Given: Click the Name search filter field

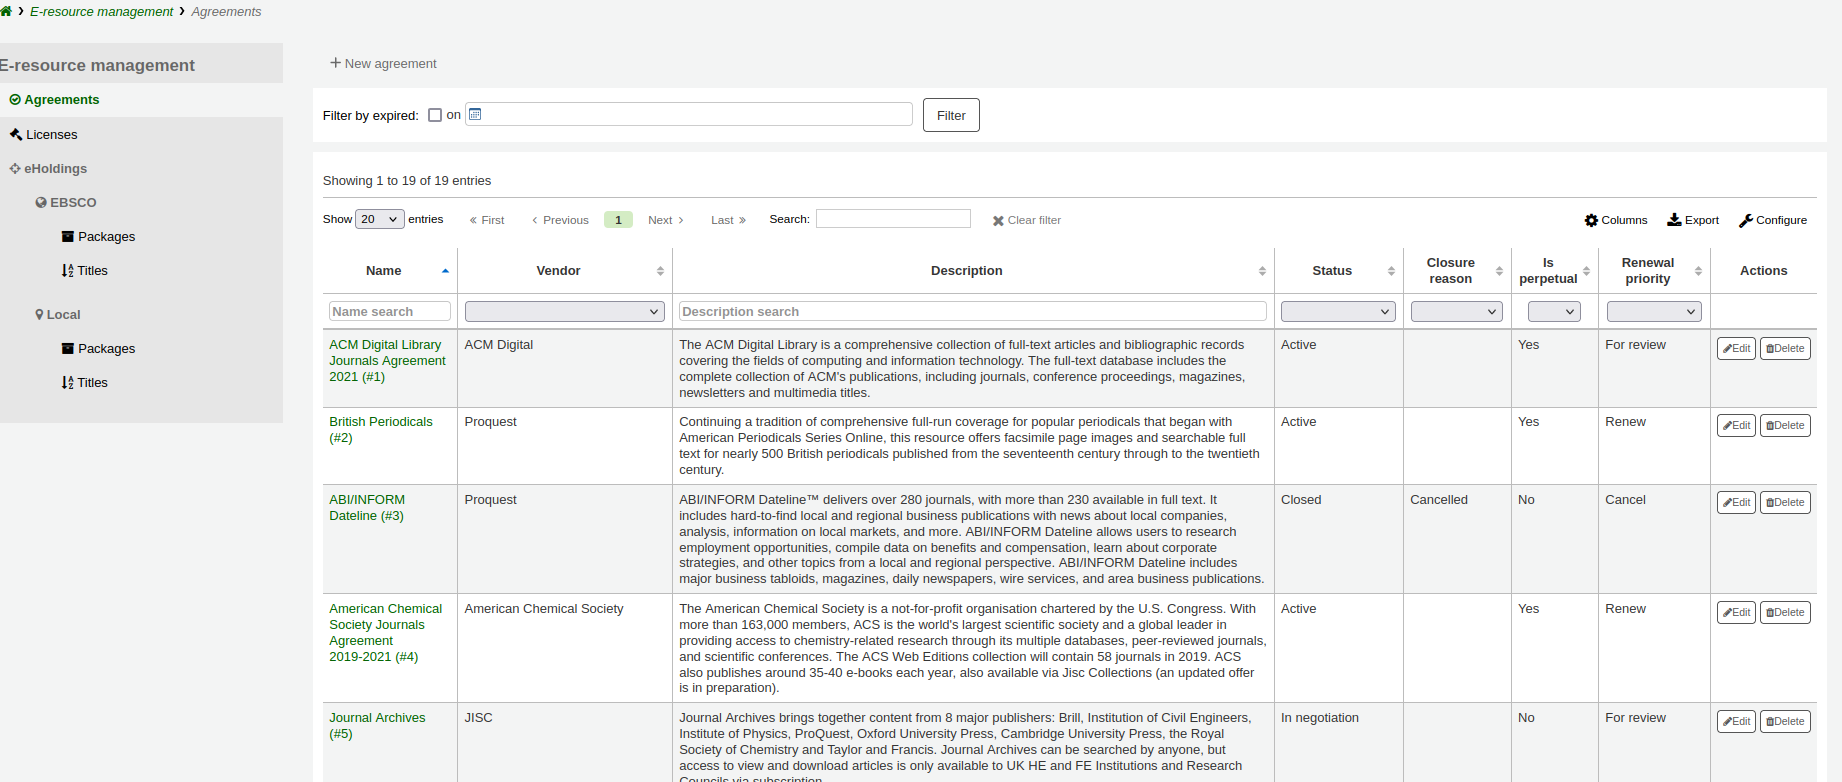Looking at the screenshot, I should (x=390, y=312).
